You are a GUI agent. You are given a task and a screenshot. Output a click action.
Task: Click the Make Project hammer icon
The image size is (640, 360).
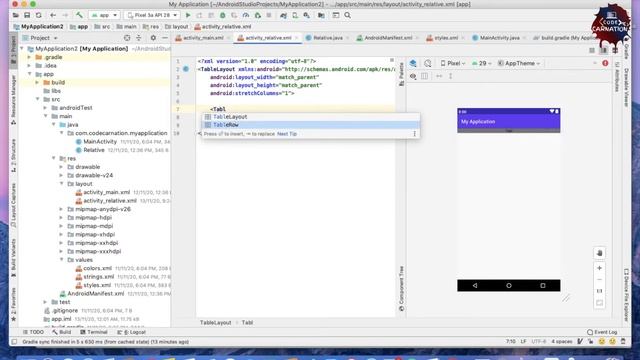pyautogui.click(x=79, y=15)
